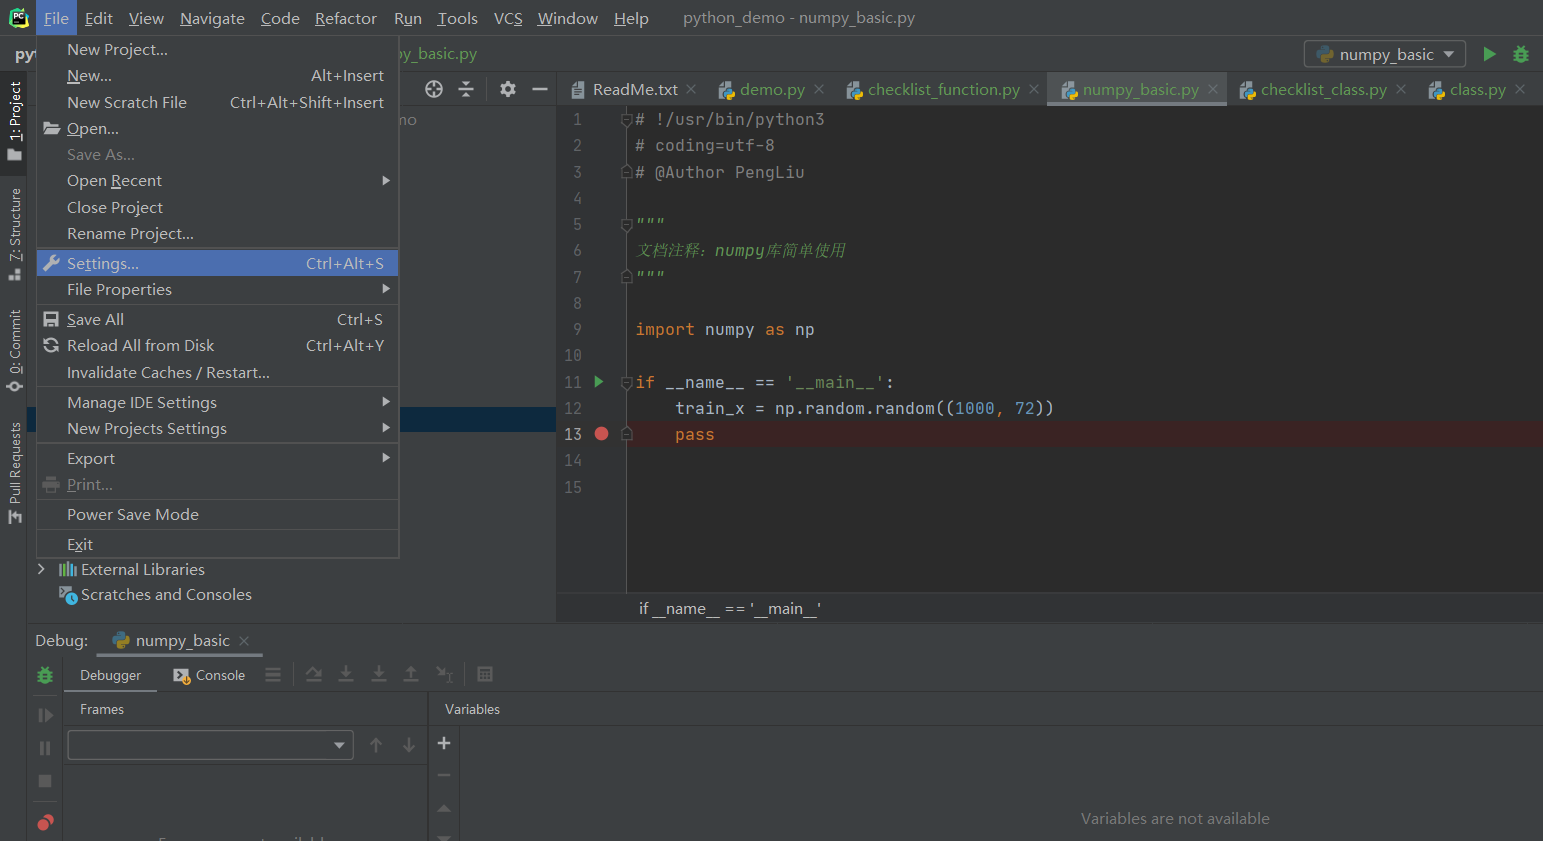Click the Step Over icon in debugger toolbar
The image size is (1543, 841).
point(314,674)
